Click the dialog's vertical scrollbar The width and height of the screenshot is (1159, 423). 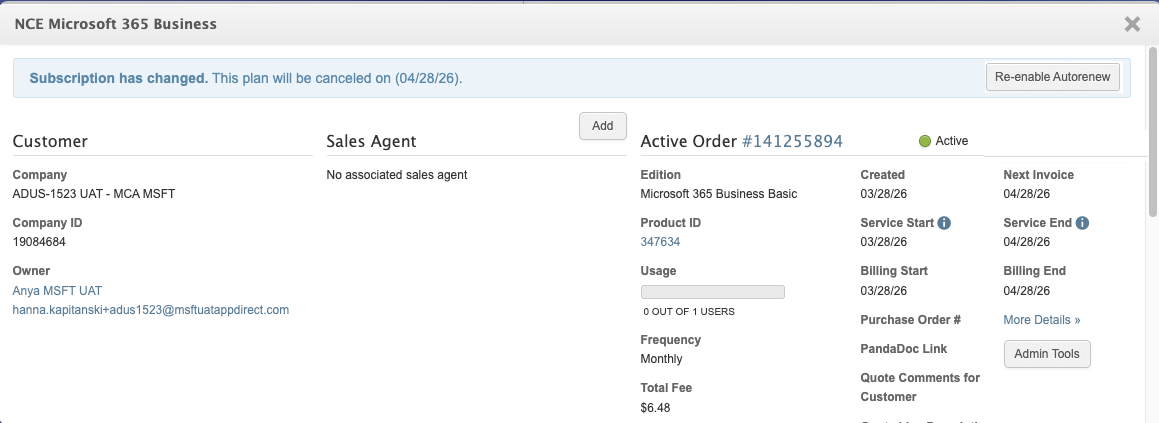[1152, 132]
